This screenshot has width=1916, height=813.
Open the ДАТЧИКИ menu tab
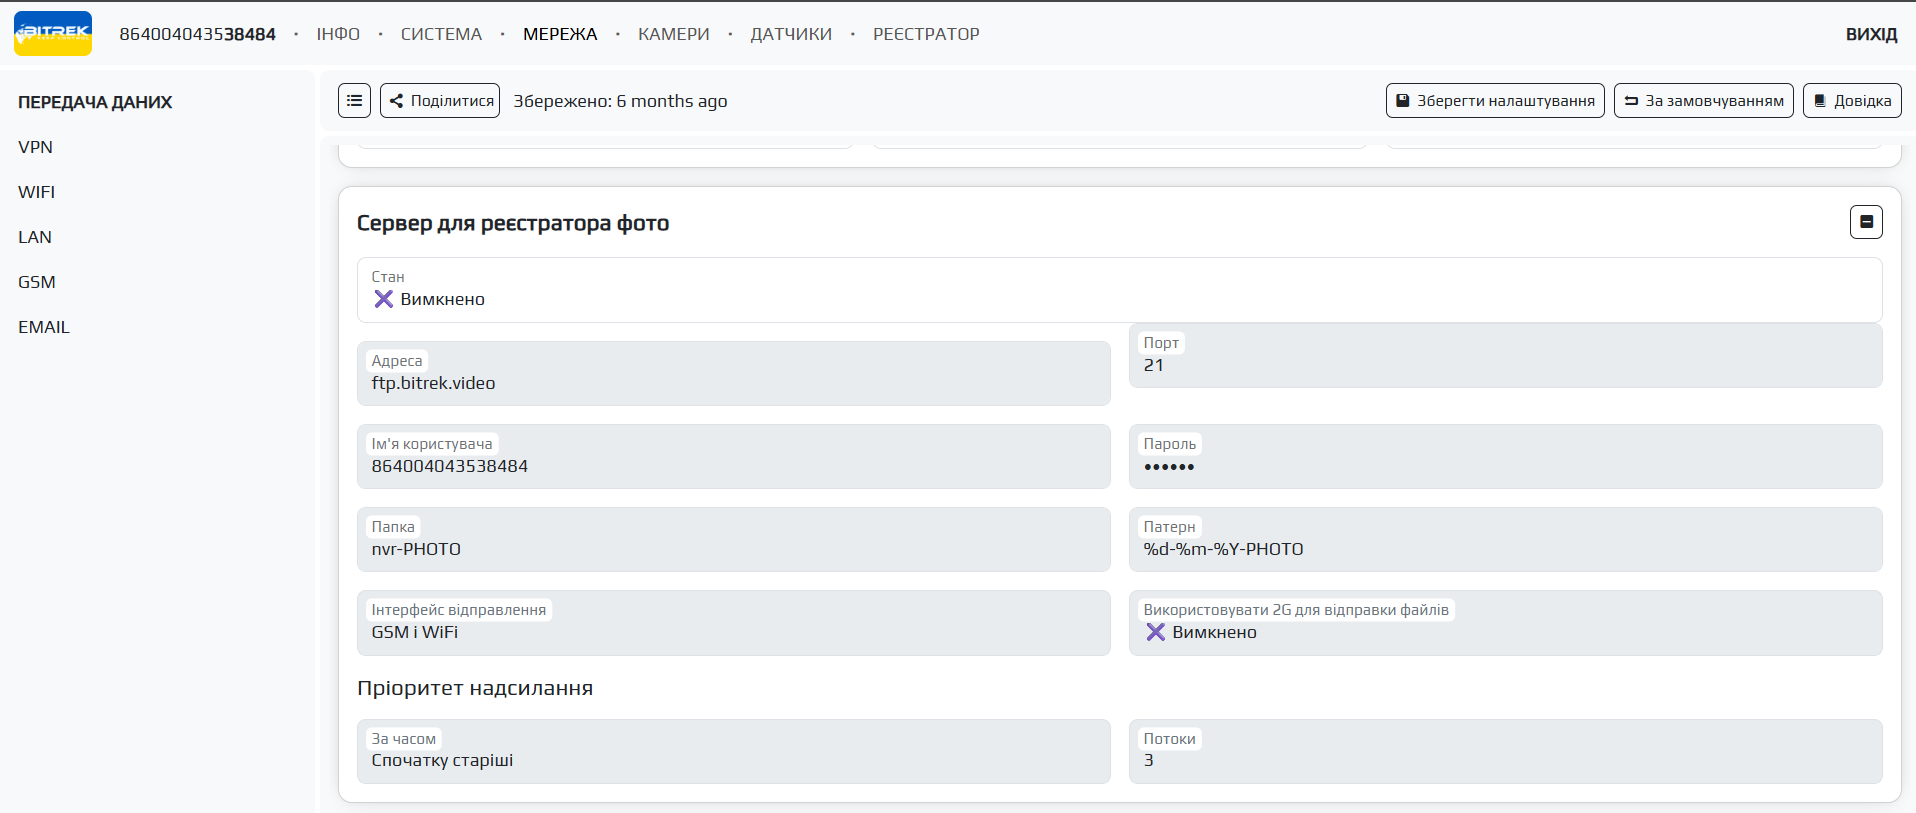[791, 34]
